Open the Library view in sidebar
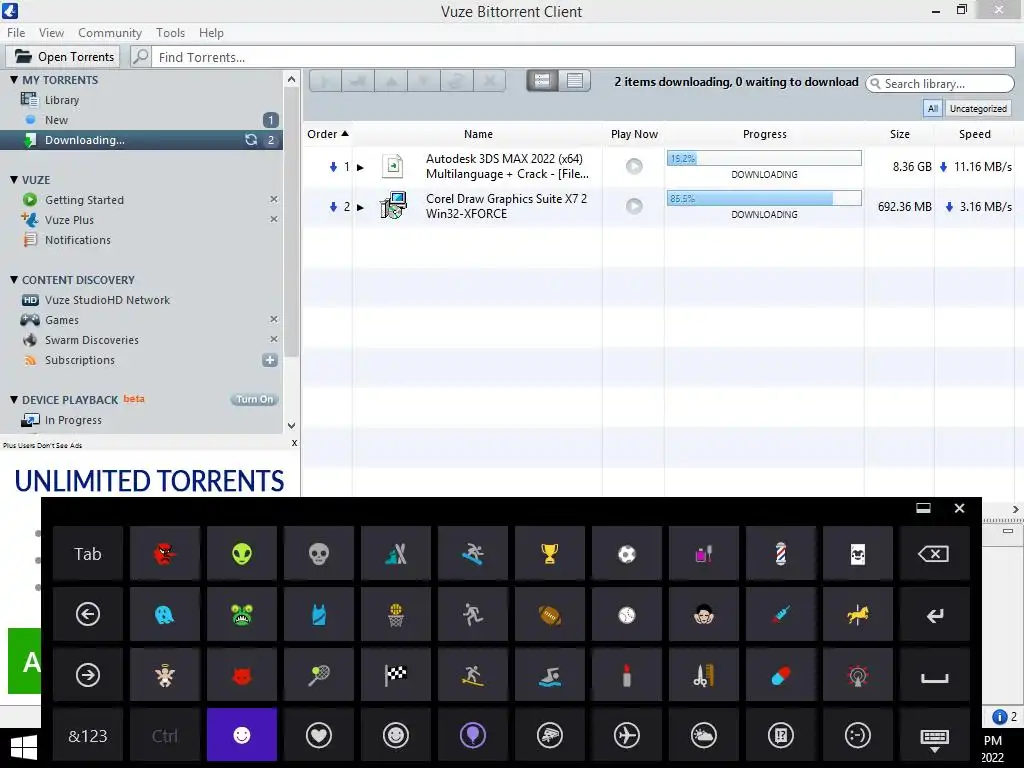1024x768 pixels. click(61, 100)
